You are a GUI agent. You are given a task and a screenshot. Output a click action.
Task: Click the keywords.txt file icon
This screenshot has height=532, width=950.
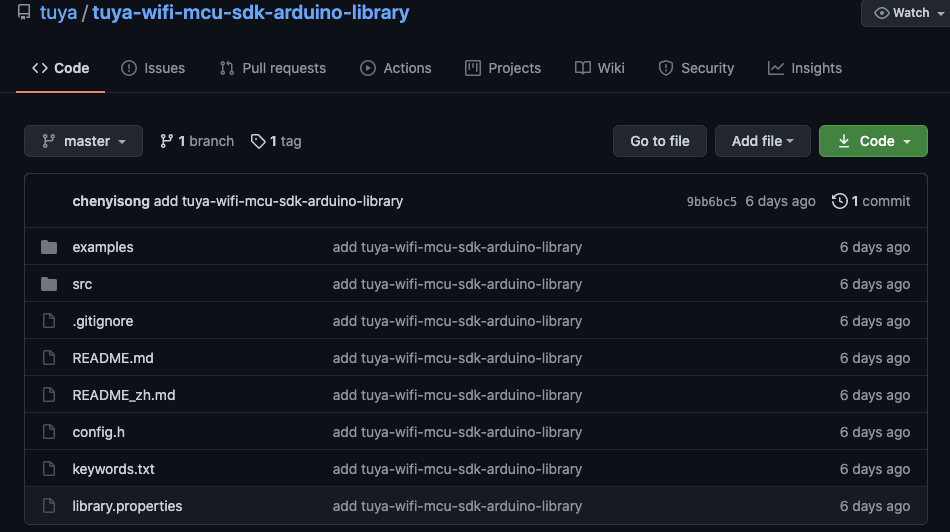[49, 469]
